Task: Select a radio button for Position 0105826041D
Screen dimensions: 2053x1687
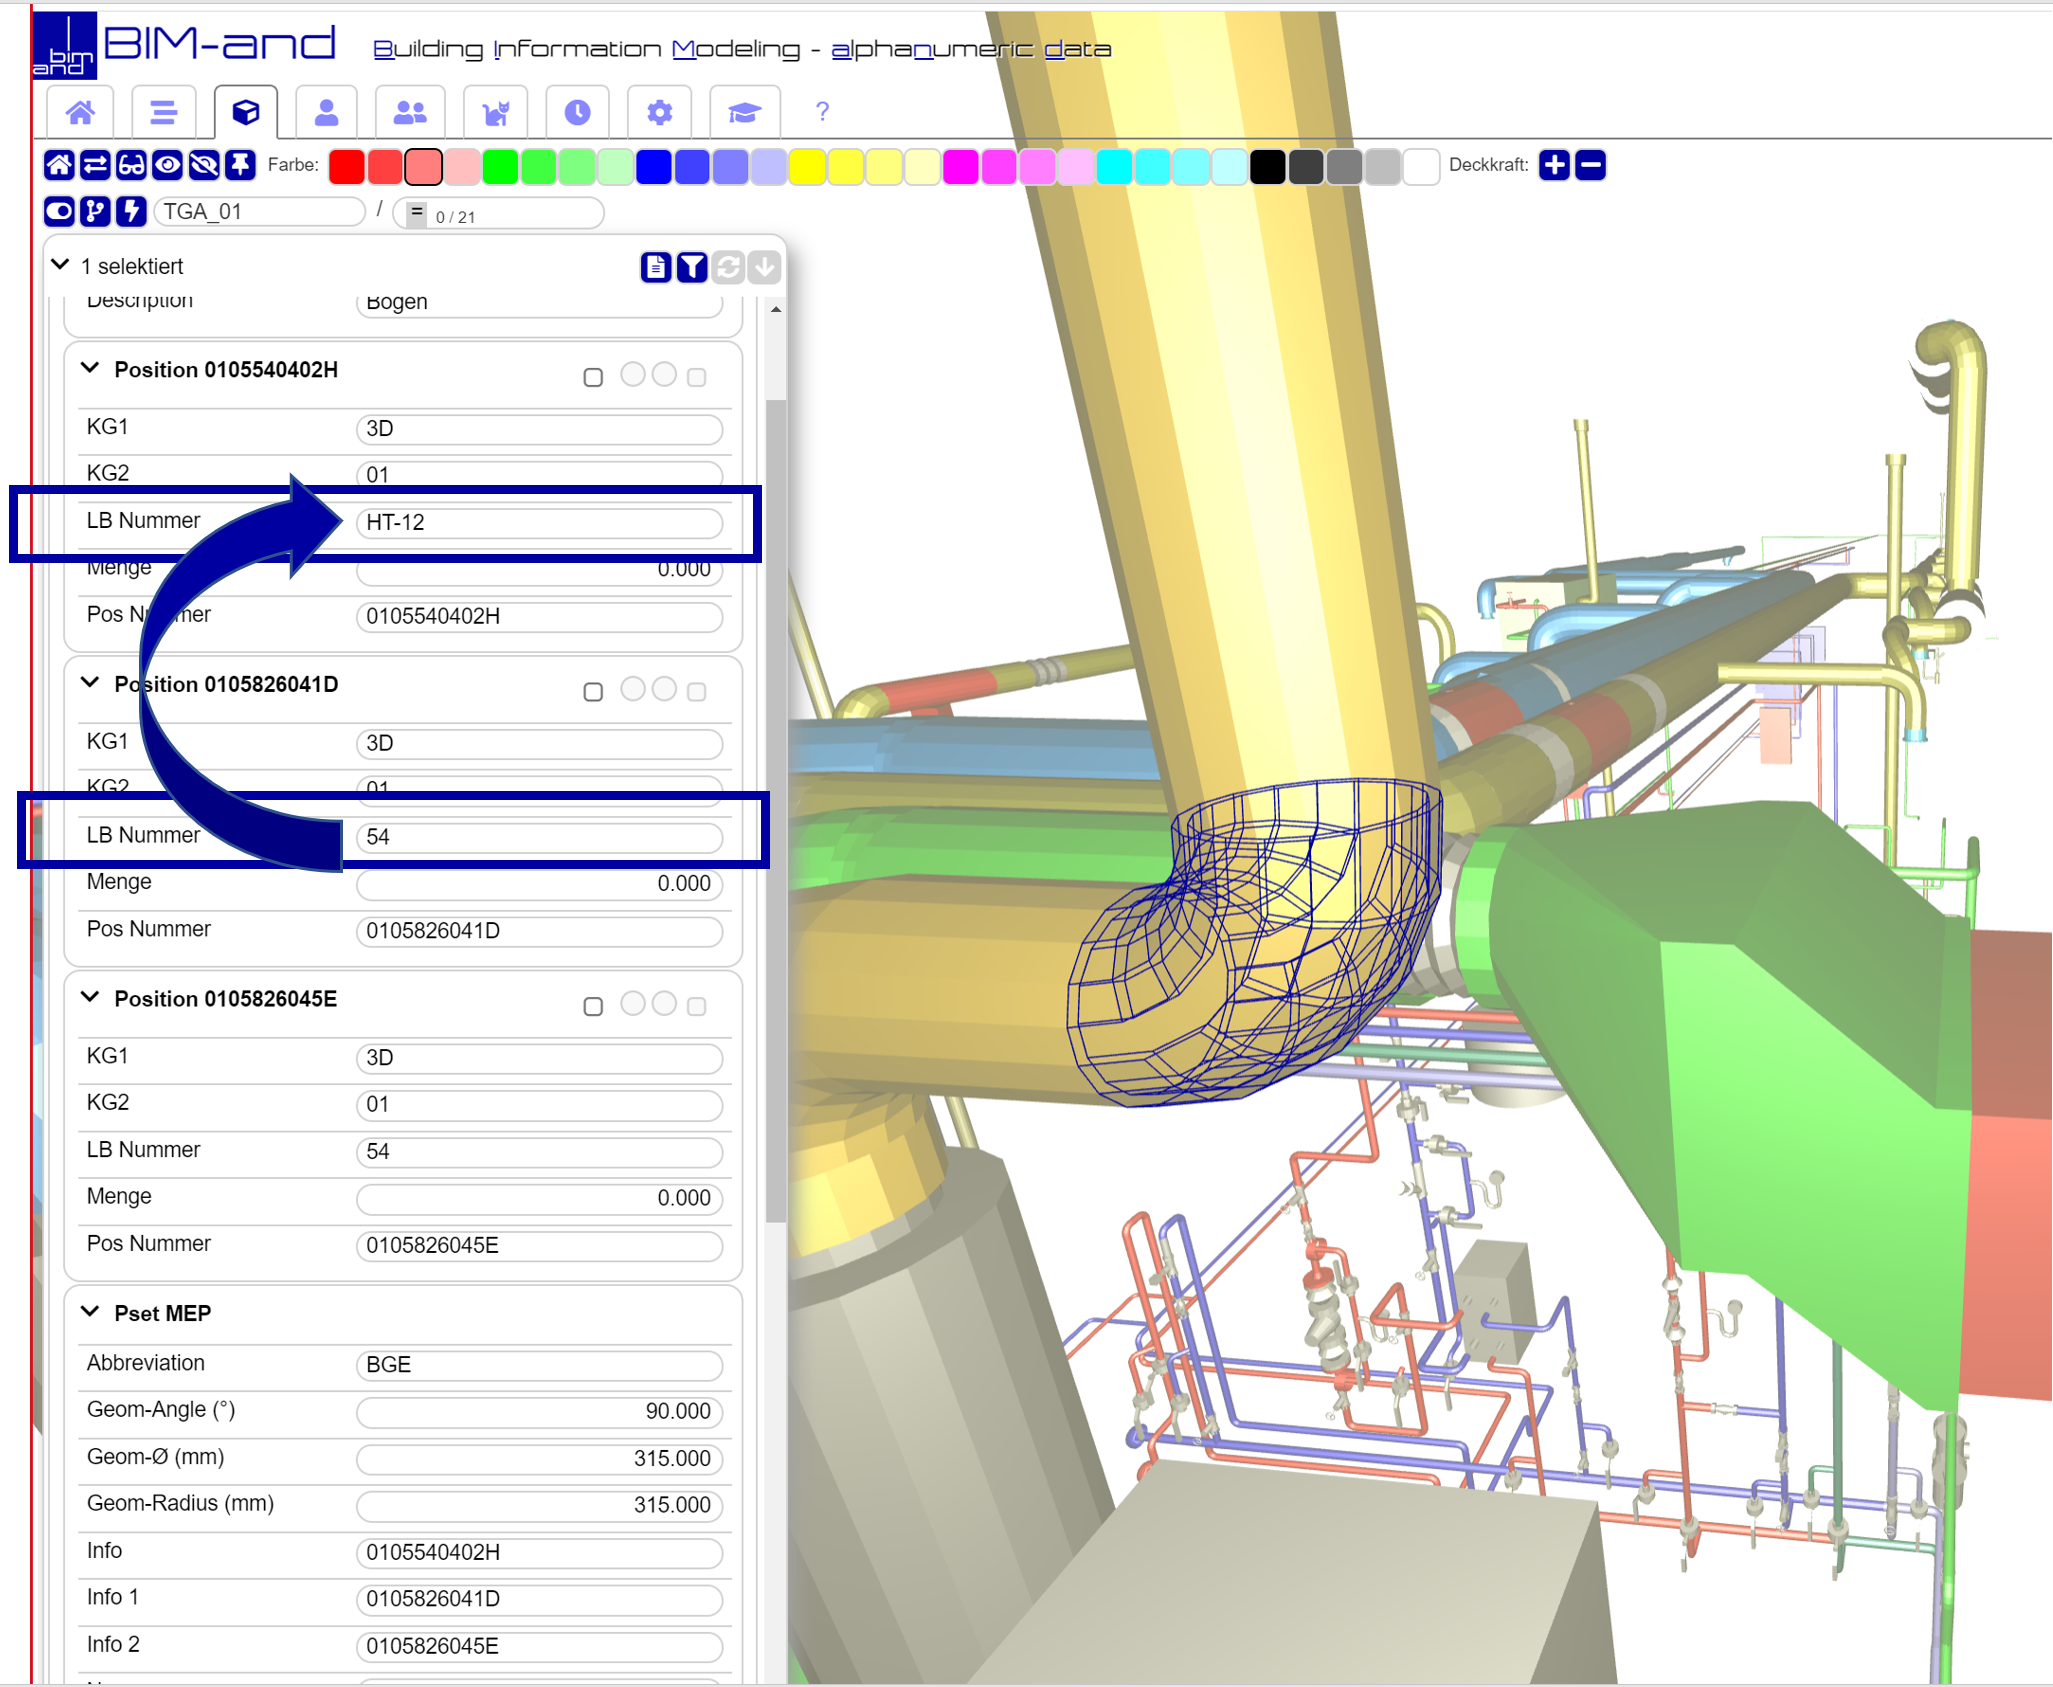Action: point(632,690)
